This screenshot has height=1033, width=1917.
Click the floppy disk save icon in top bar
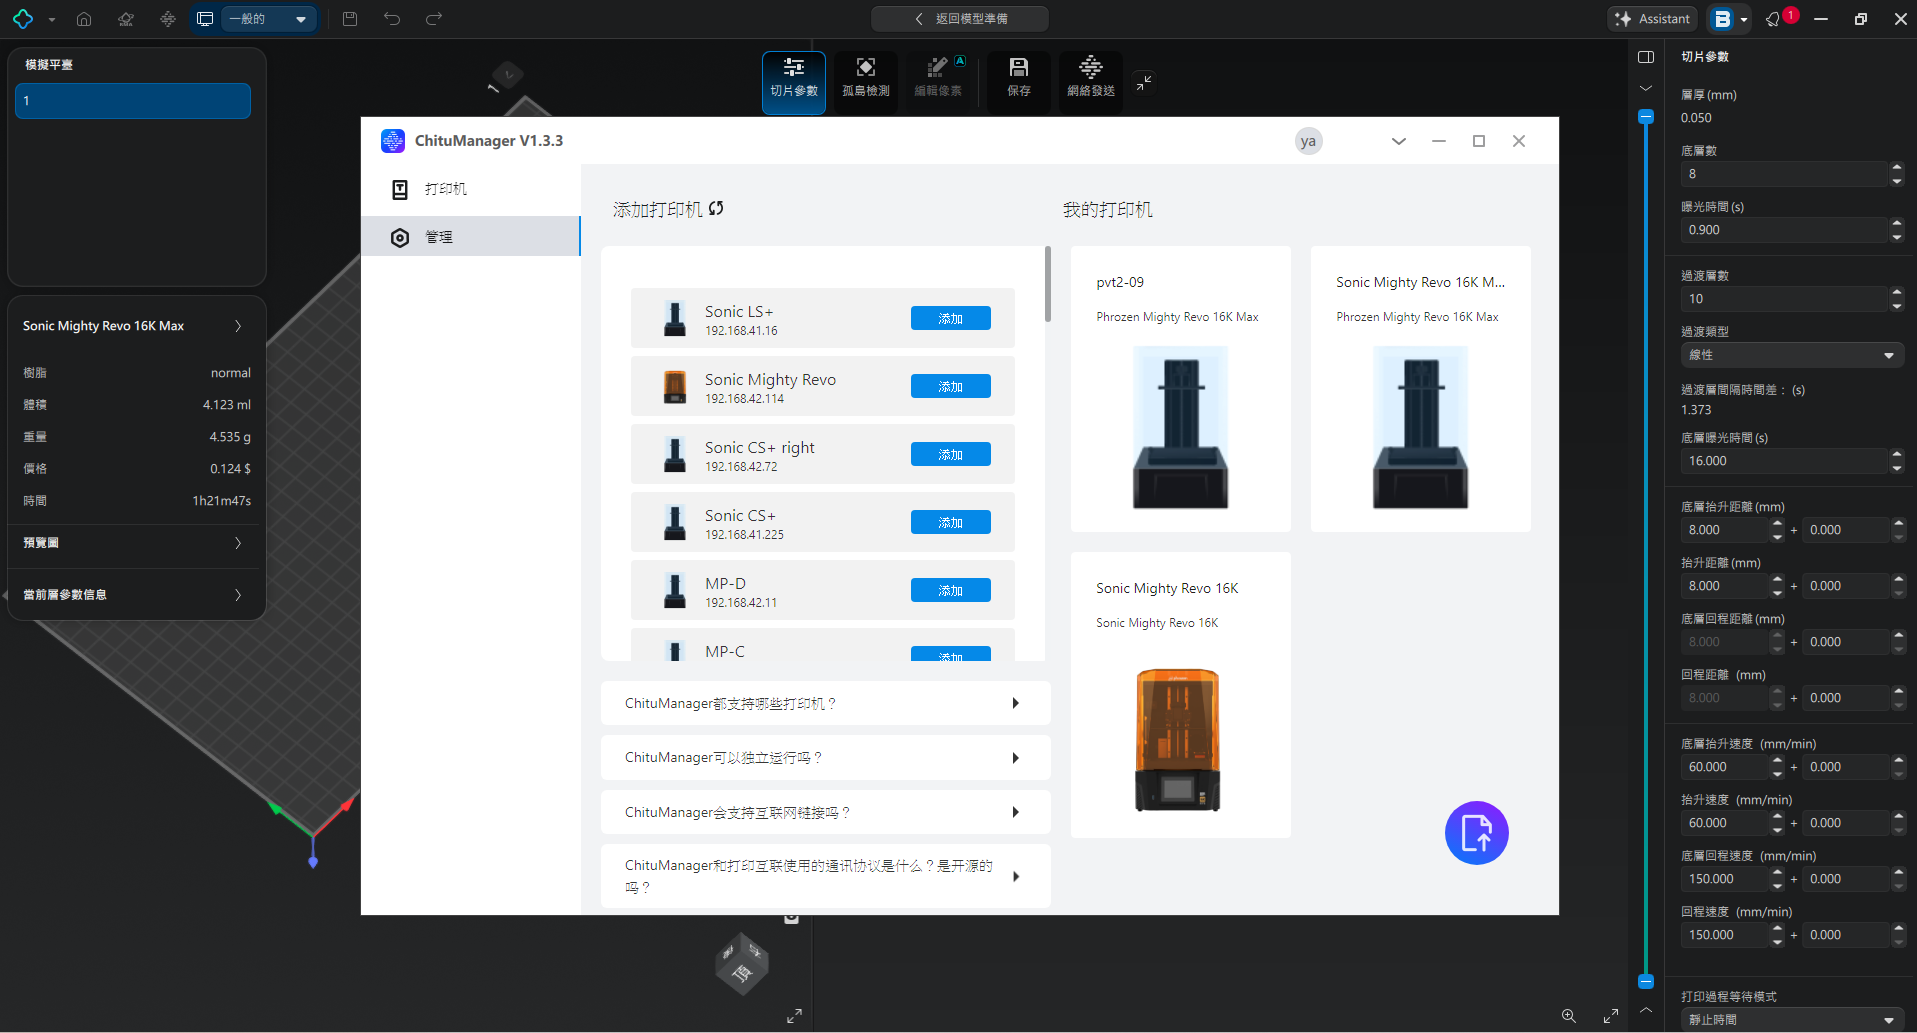[350, 19]
